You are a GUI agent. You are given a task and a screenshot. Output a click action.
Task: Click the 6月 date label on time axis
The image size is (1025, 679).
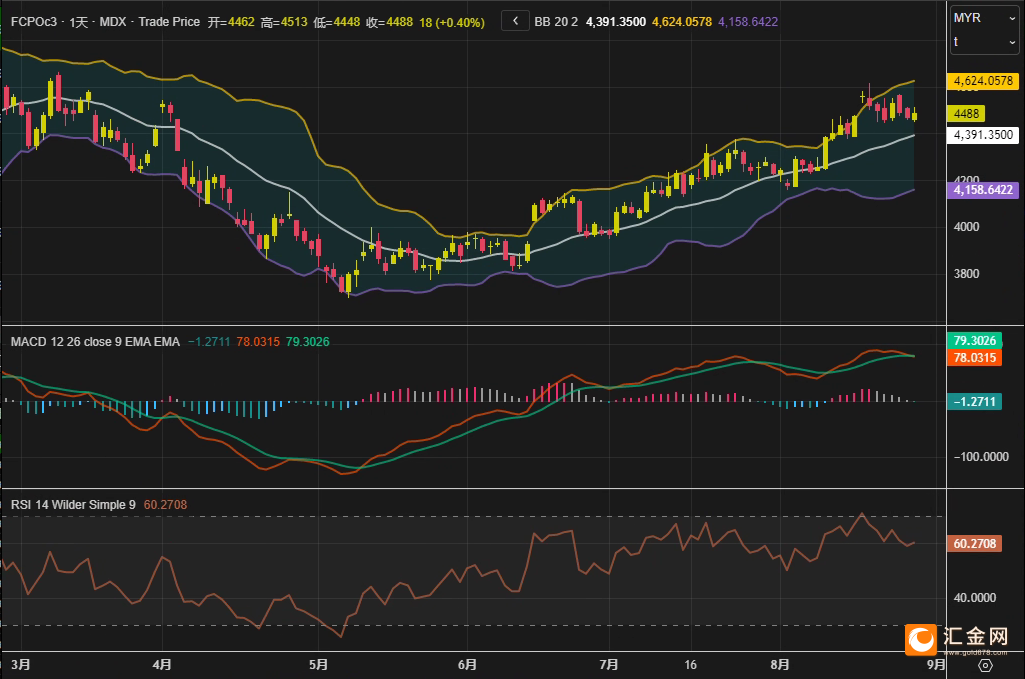coord(467,665)
